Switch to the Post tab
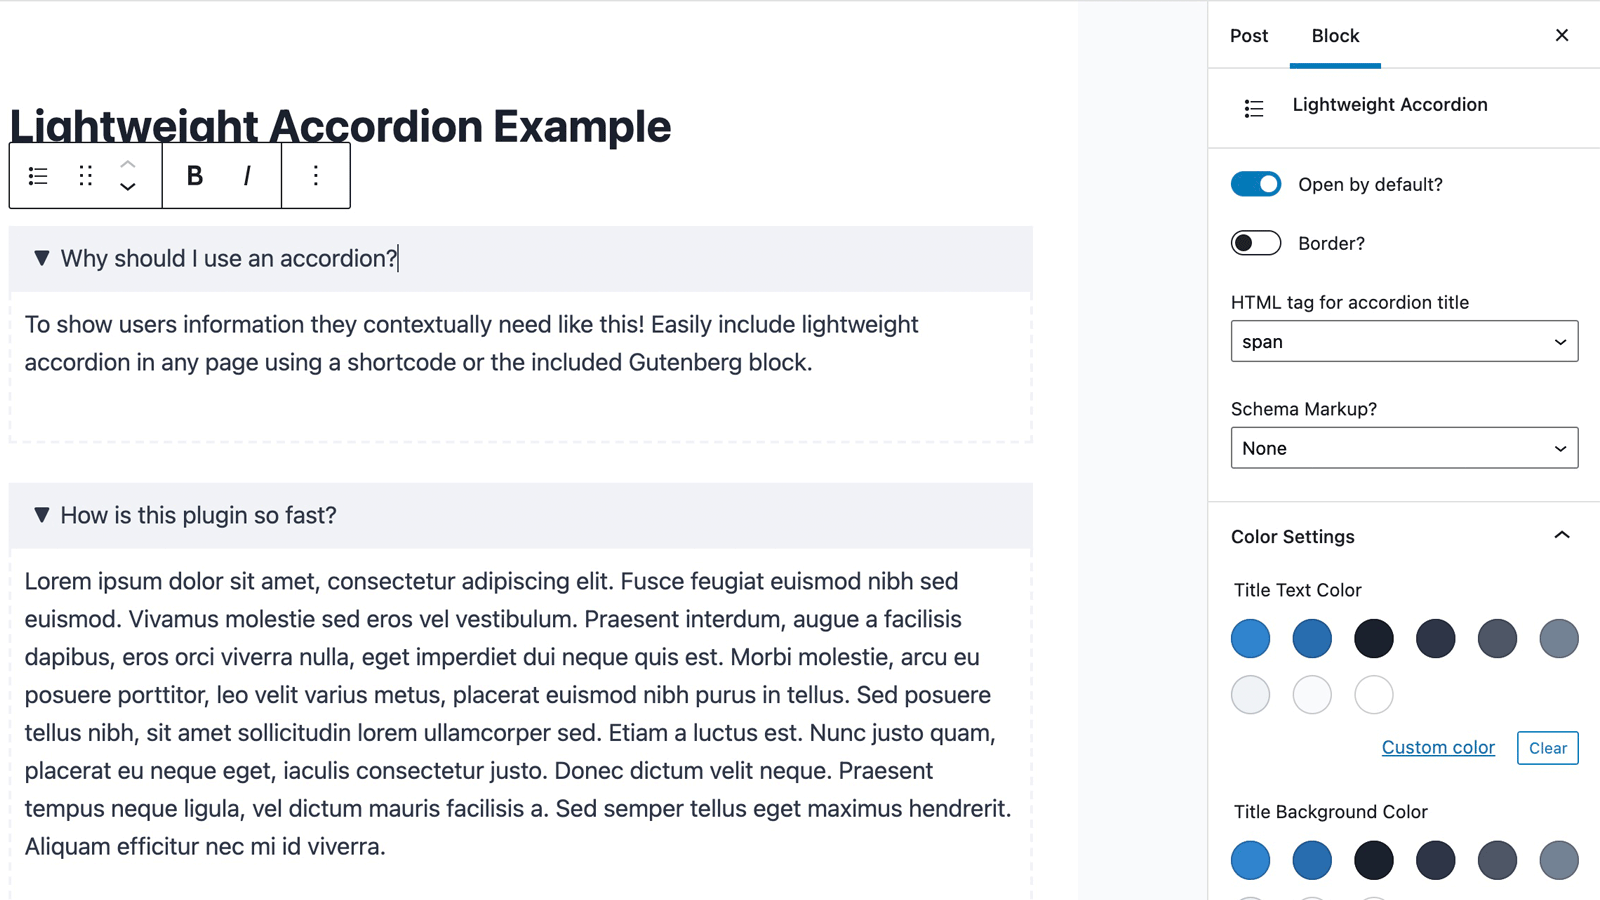Screen dimensions: 1600x900 [1248, 35]
